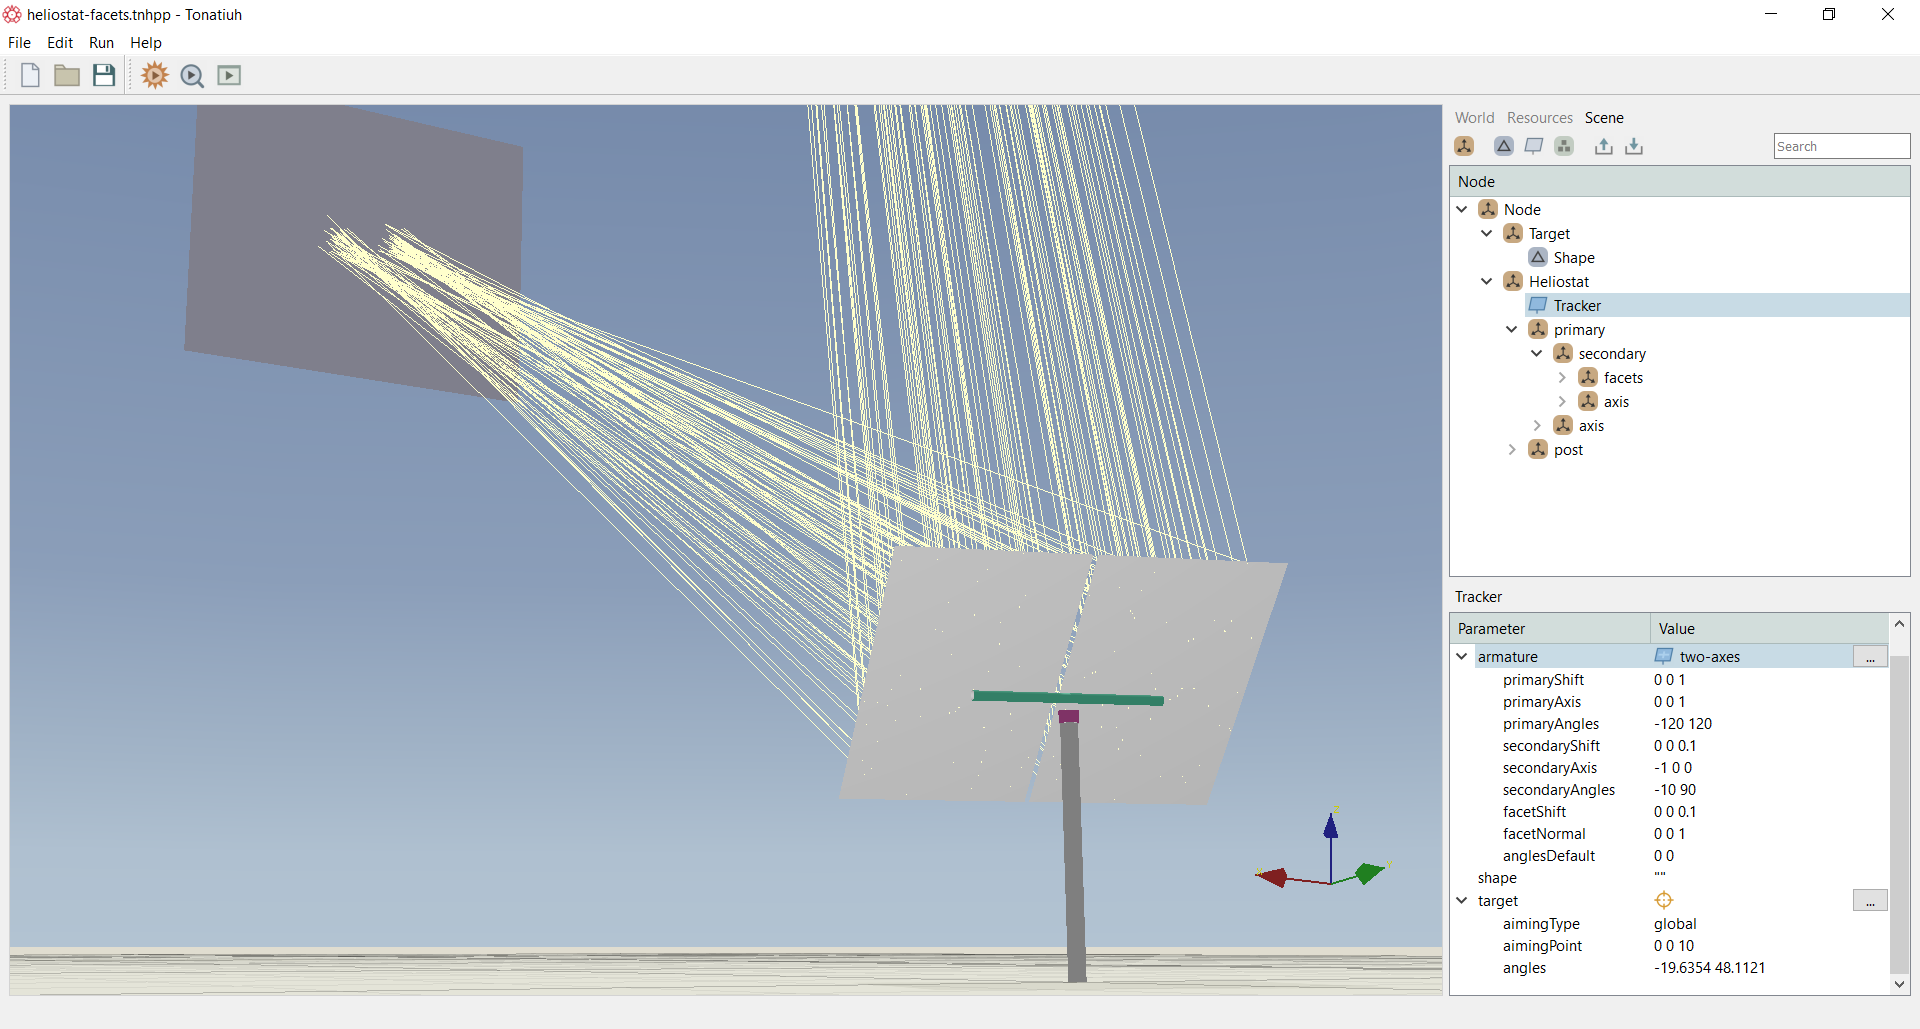Open the Help menu
1920x1029 pixels.
[146, 43]
